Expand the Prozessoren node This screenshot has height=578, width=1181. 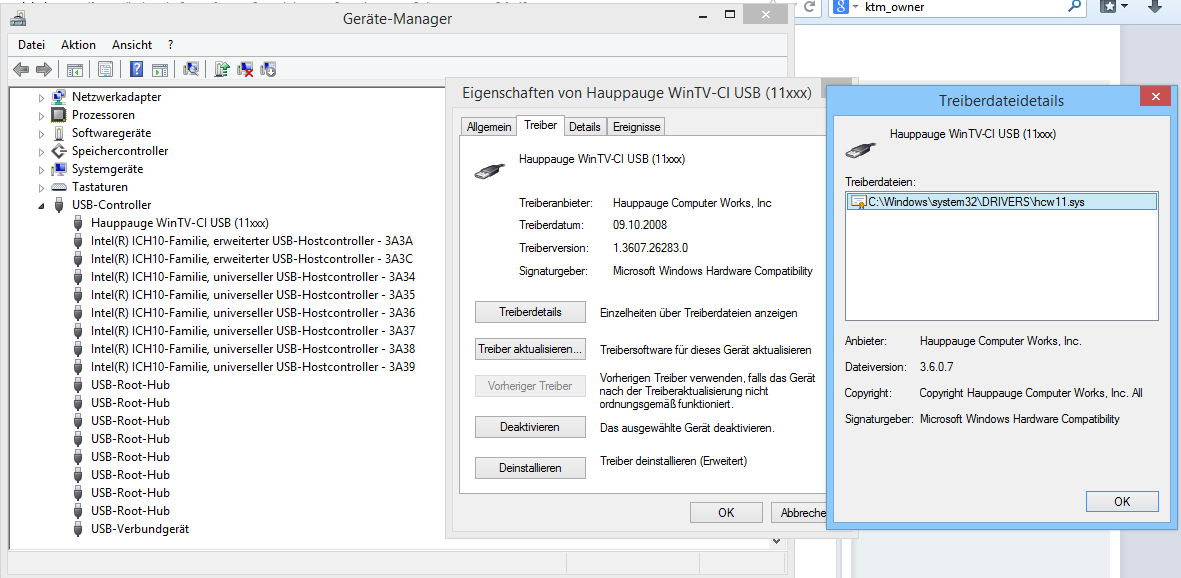tap(41, 115)
